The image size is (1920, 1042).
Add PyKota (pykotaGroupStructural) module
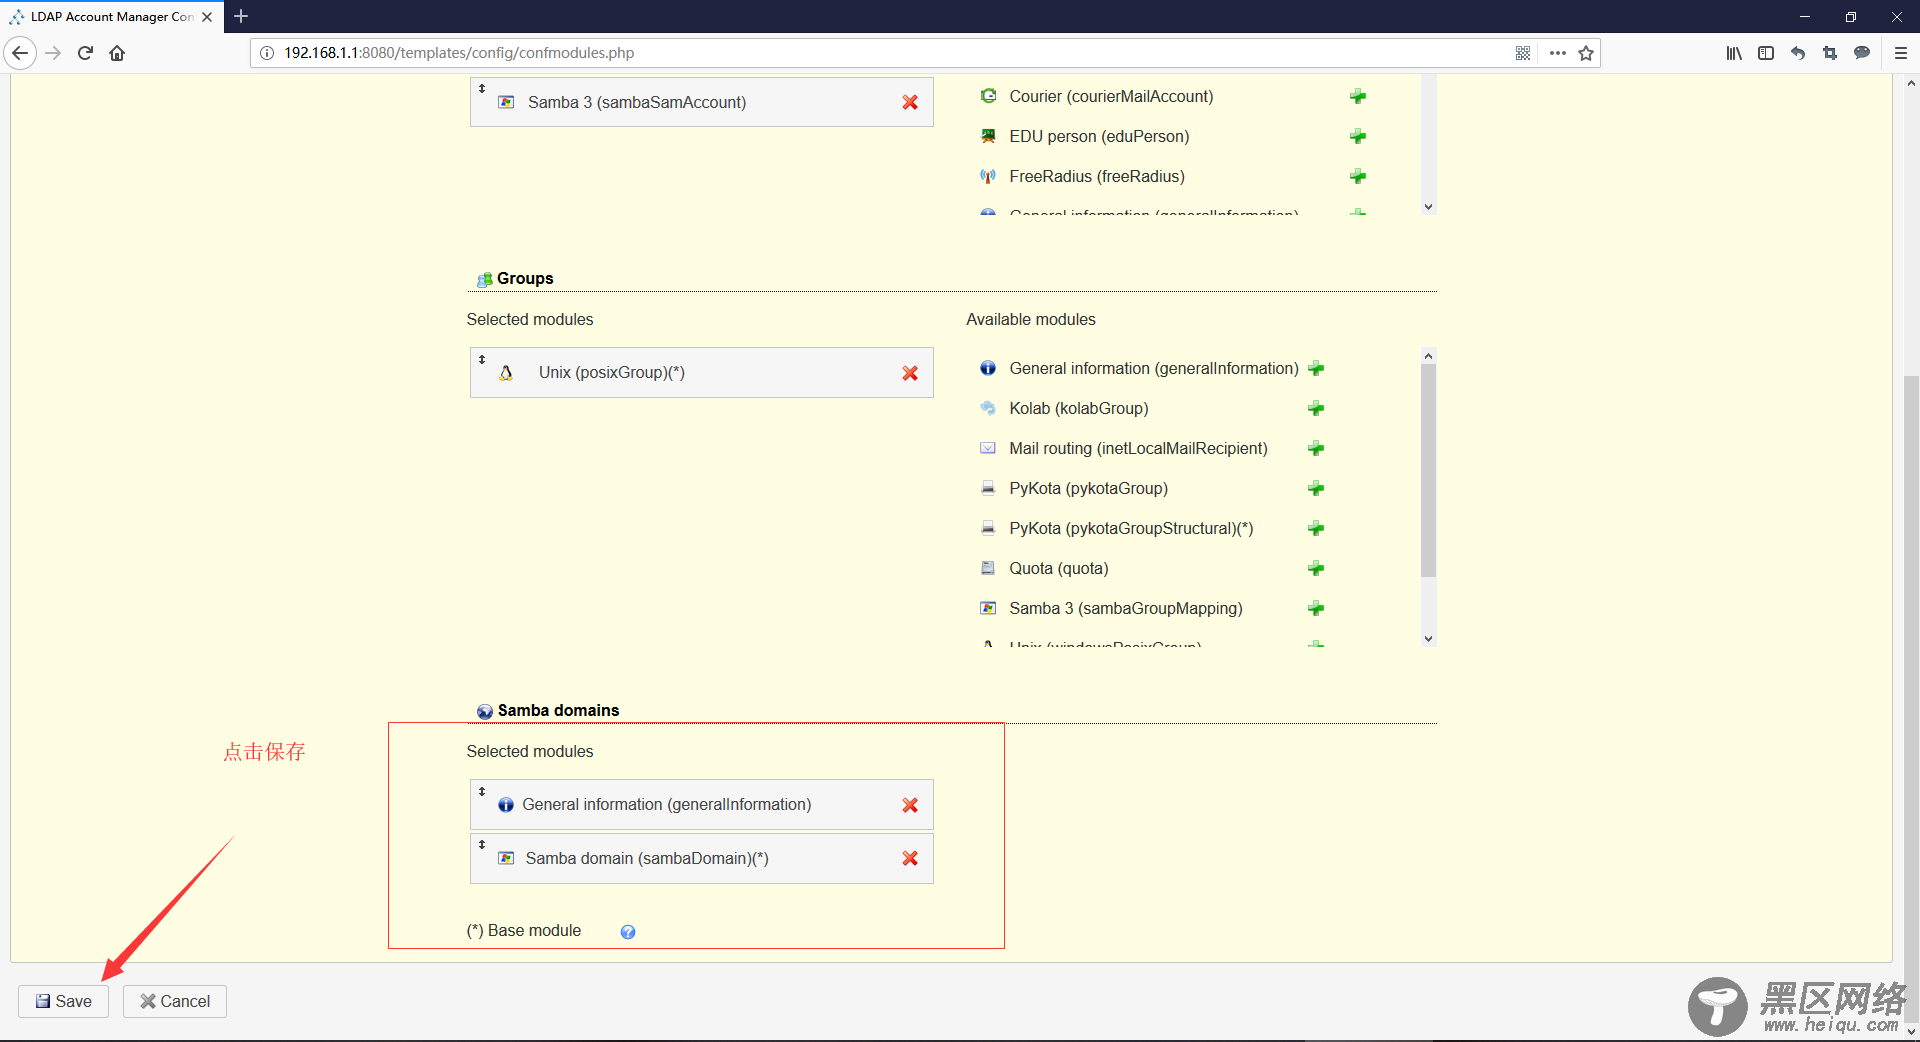(x=1316, y=528)
